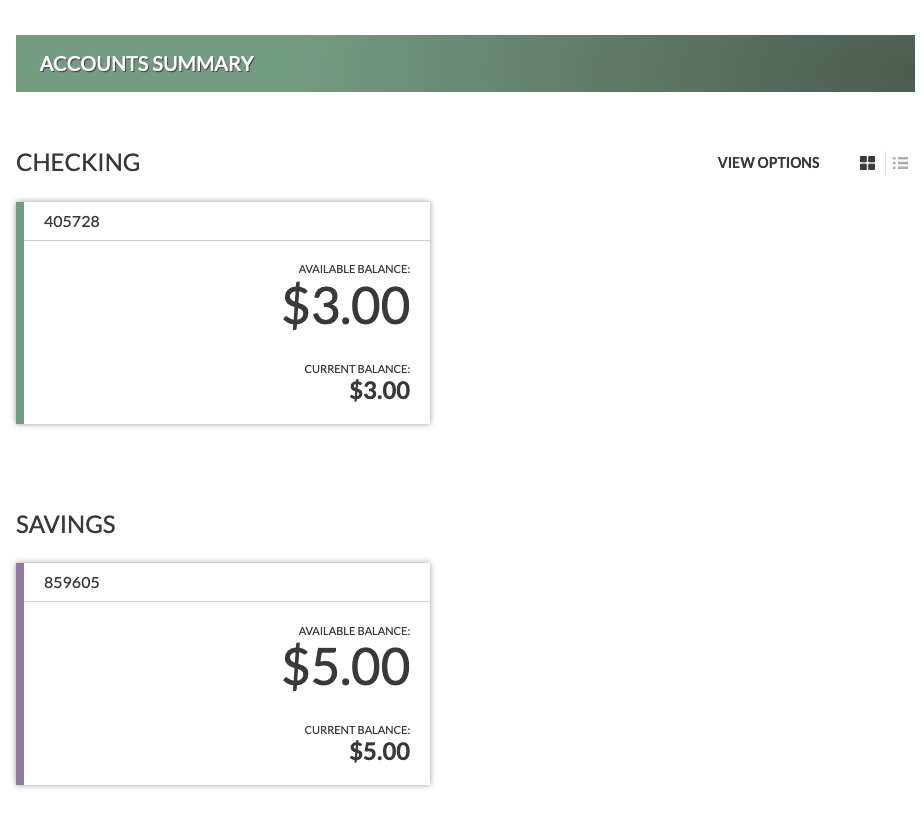
Task: Switch to grid view icon
Action: pos(867,163)
